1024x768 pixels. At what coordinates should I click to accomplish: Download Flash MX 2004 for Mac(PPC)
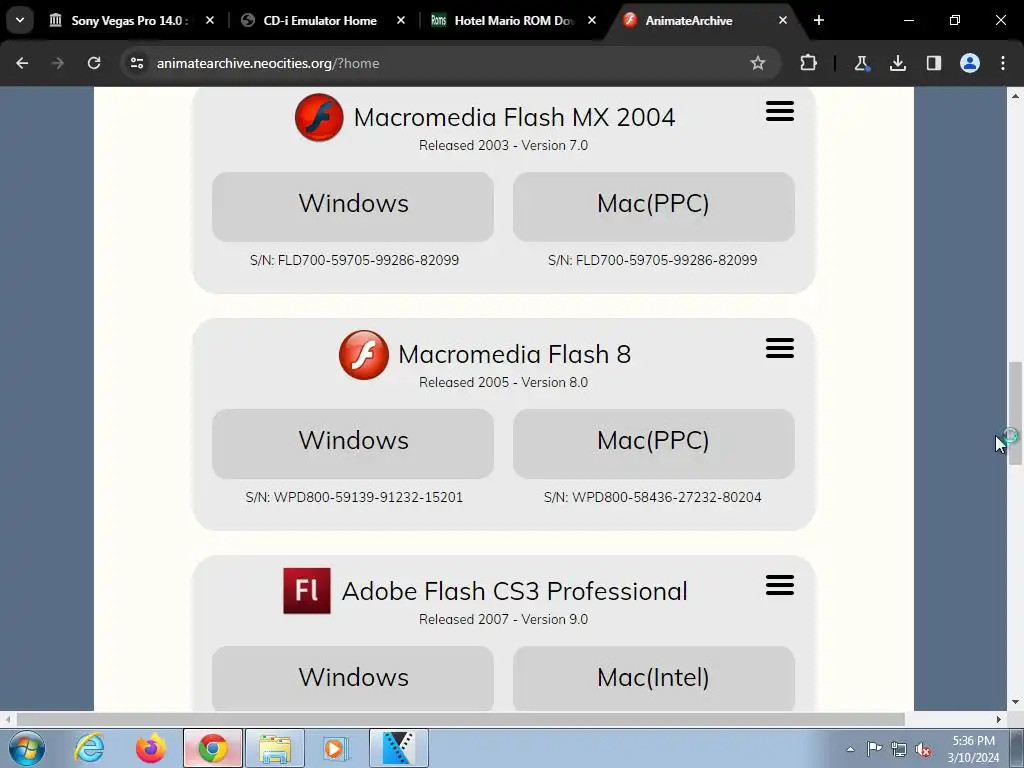[x=654, y=206]
